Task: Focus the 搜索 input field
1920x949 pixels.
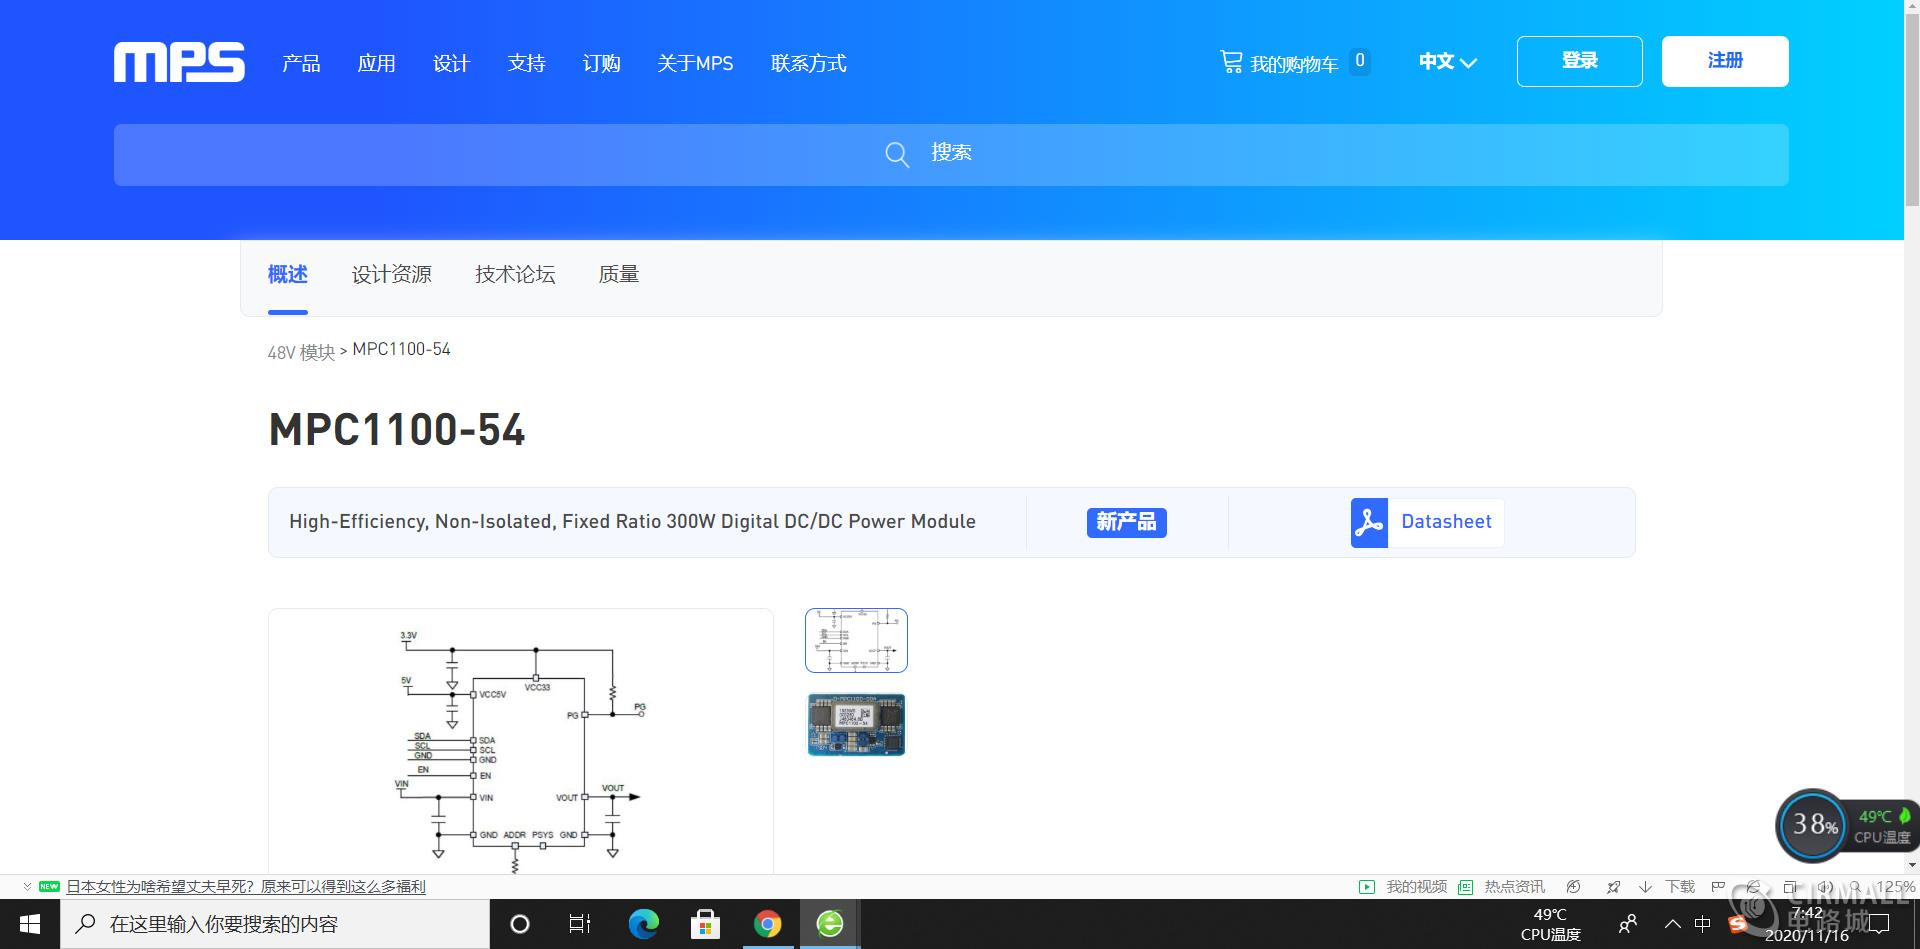Action: [x=951, y=155]
